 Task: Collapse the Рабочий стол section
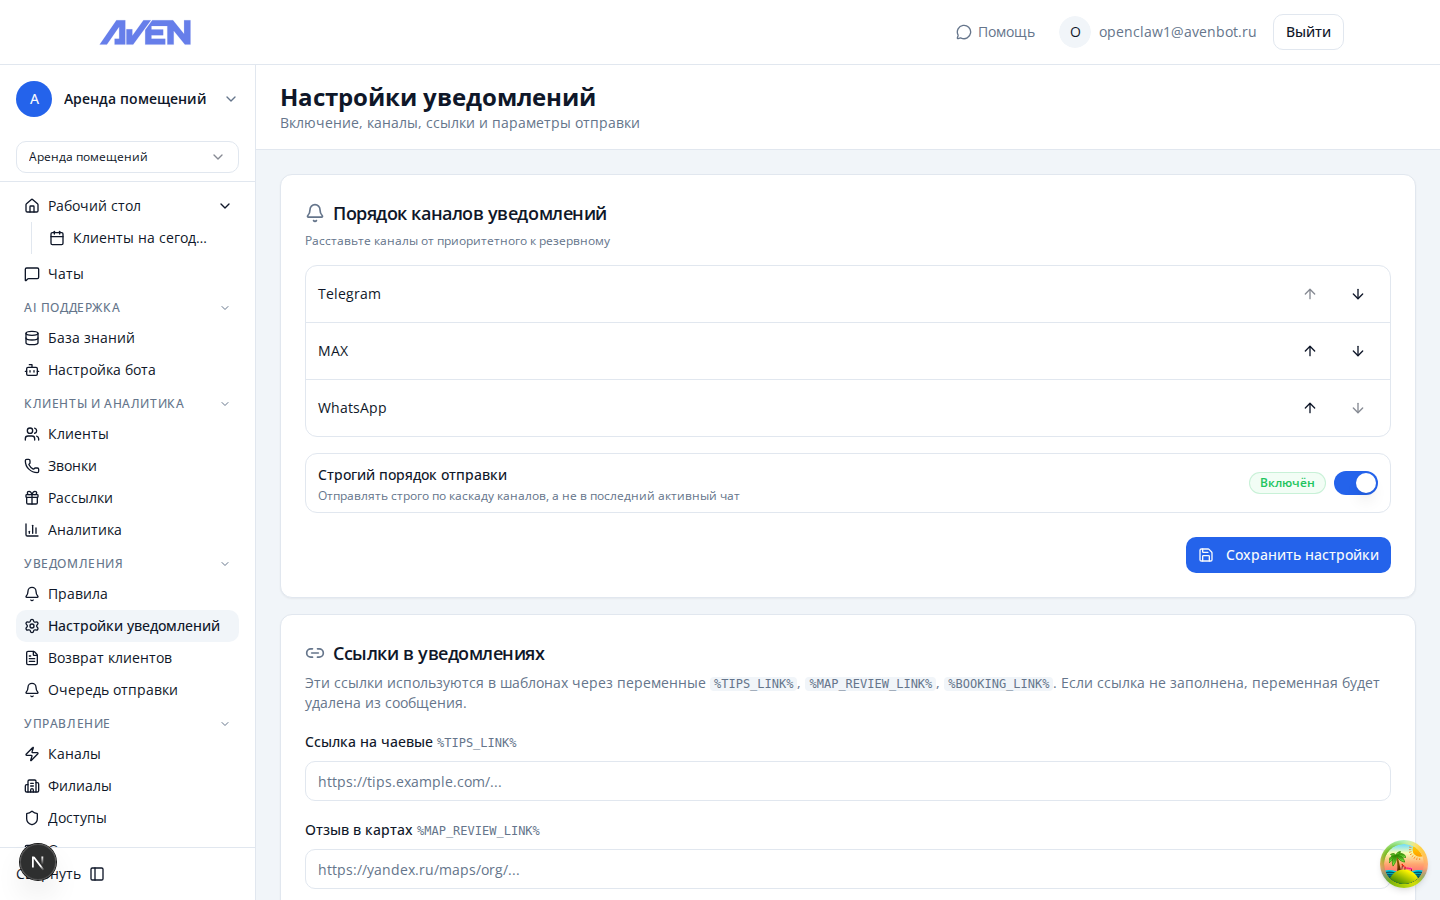226,205
